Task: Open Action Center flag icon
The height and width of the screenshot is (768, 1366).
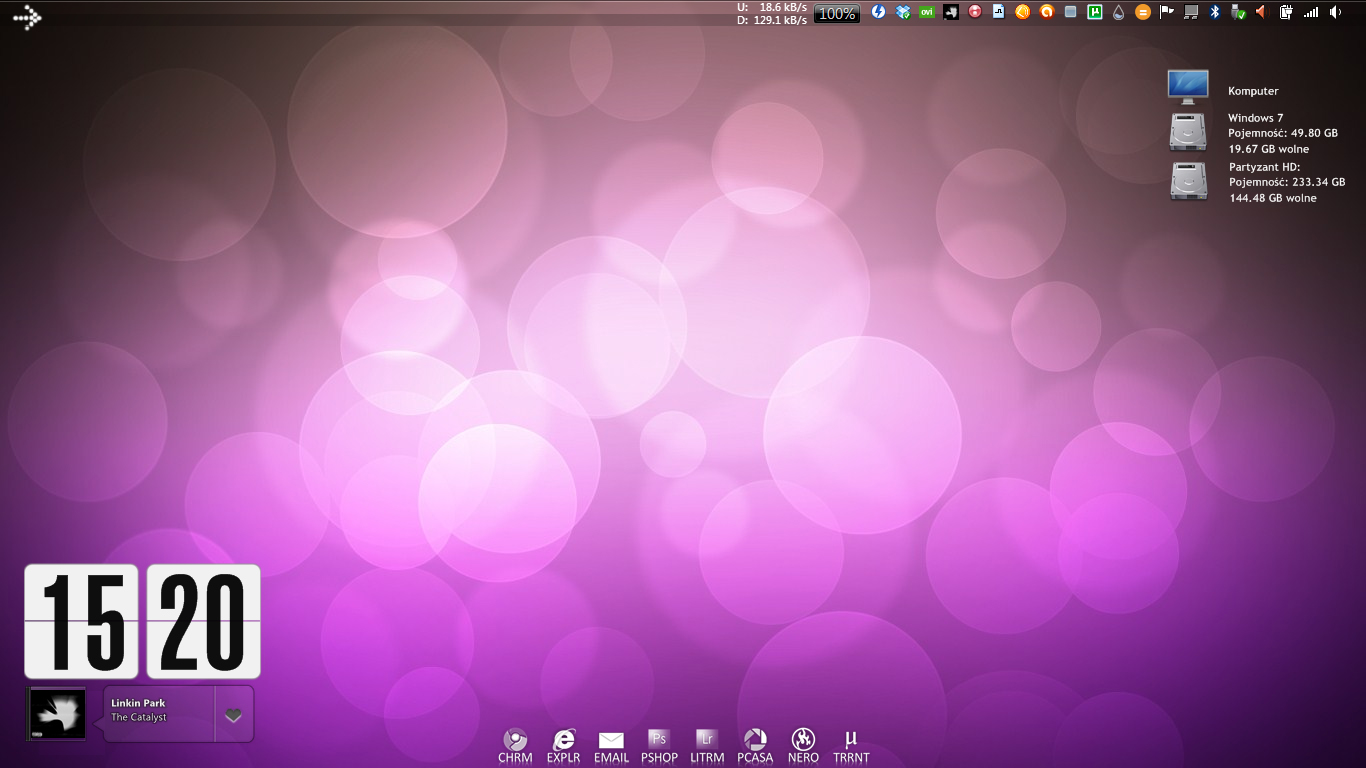Action: [1167, 12]
